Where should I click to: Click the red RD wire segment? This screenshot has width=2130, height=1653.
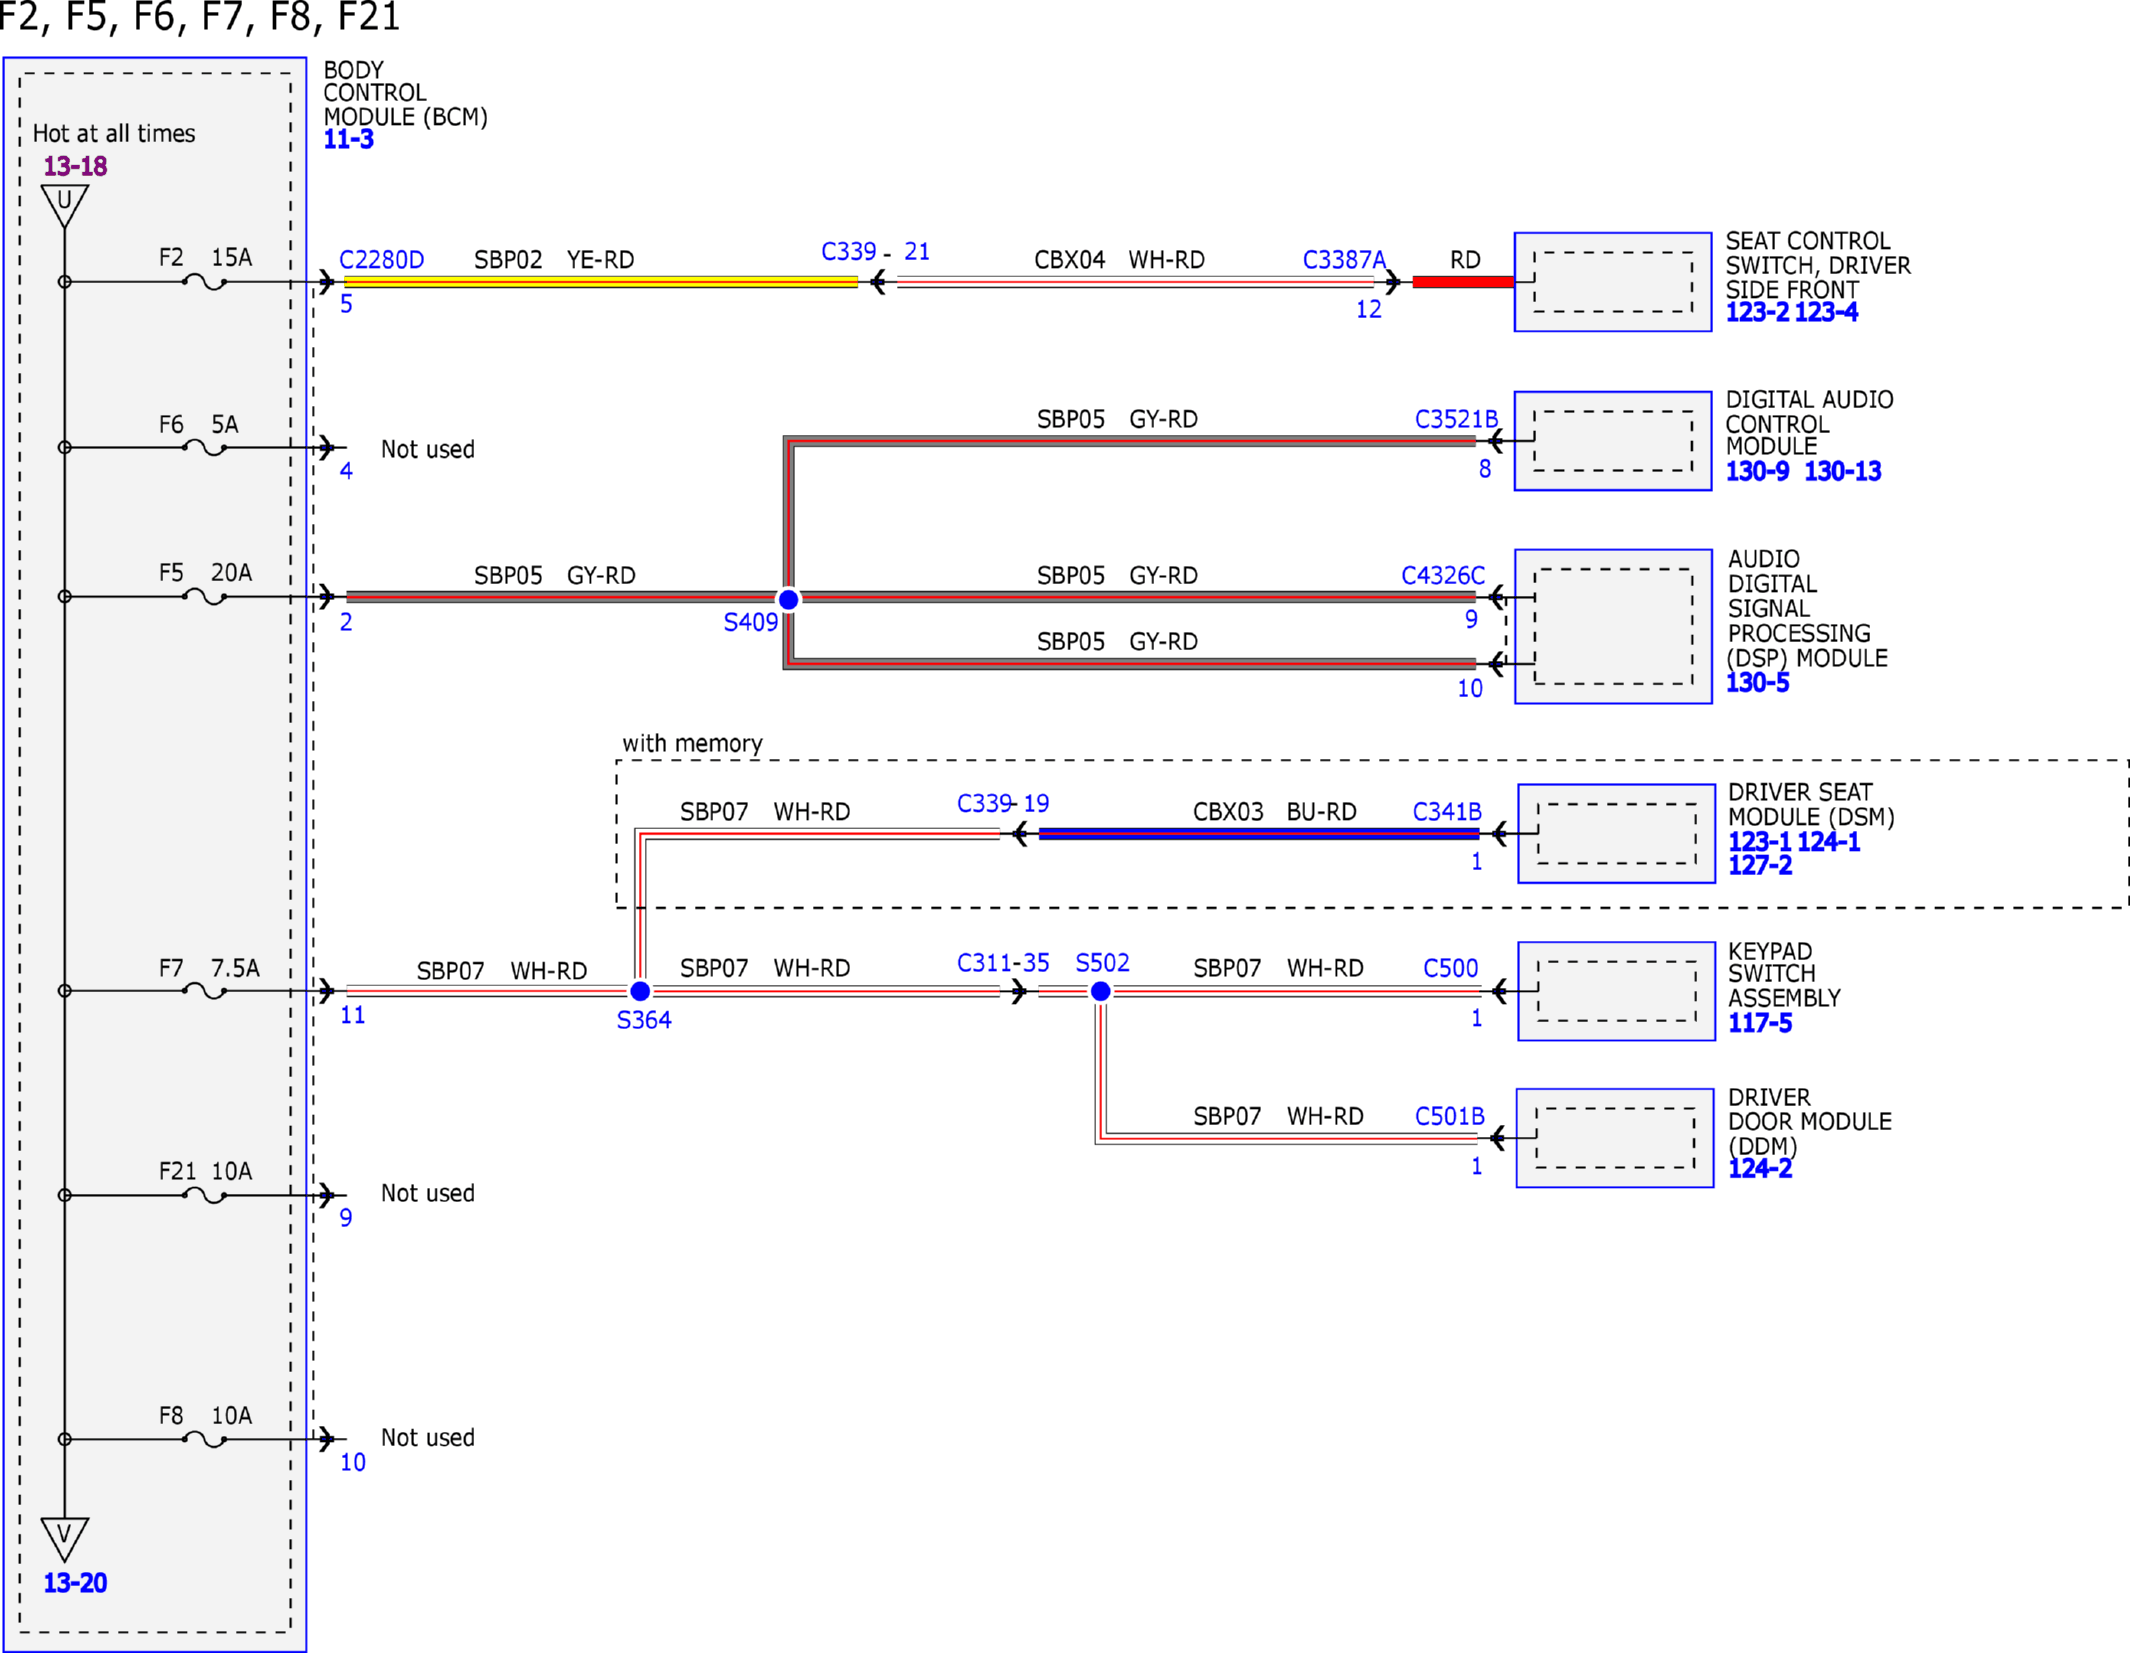1463,282
